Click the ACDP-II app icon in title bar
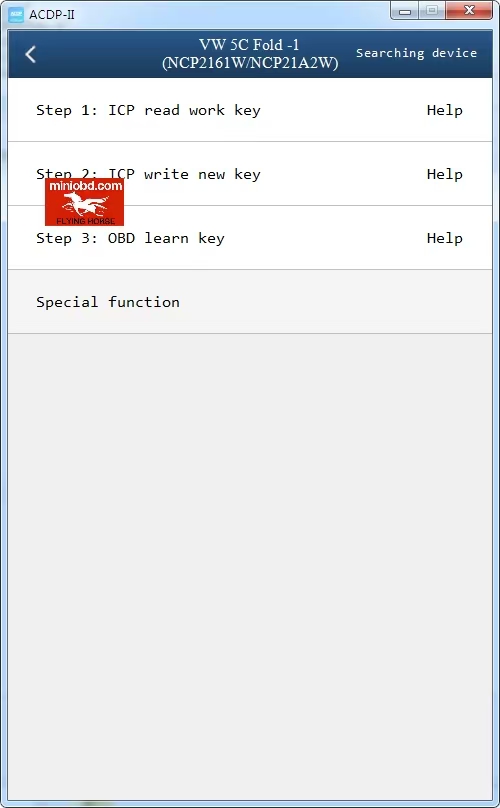The image size is (500, 808). click(16, 14)
